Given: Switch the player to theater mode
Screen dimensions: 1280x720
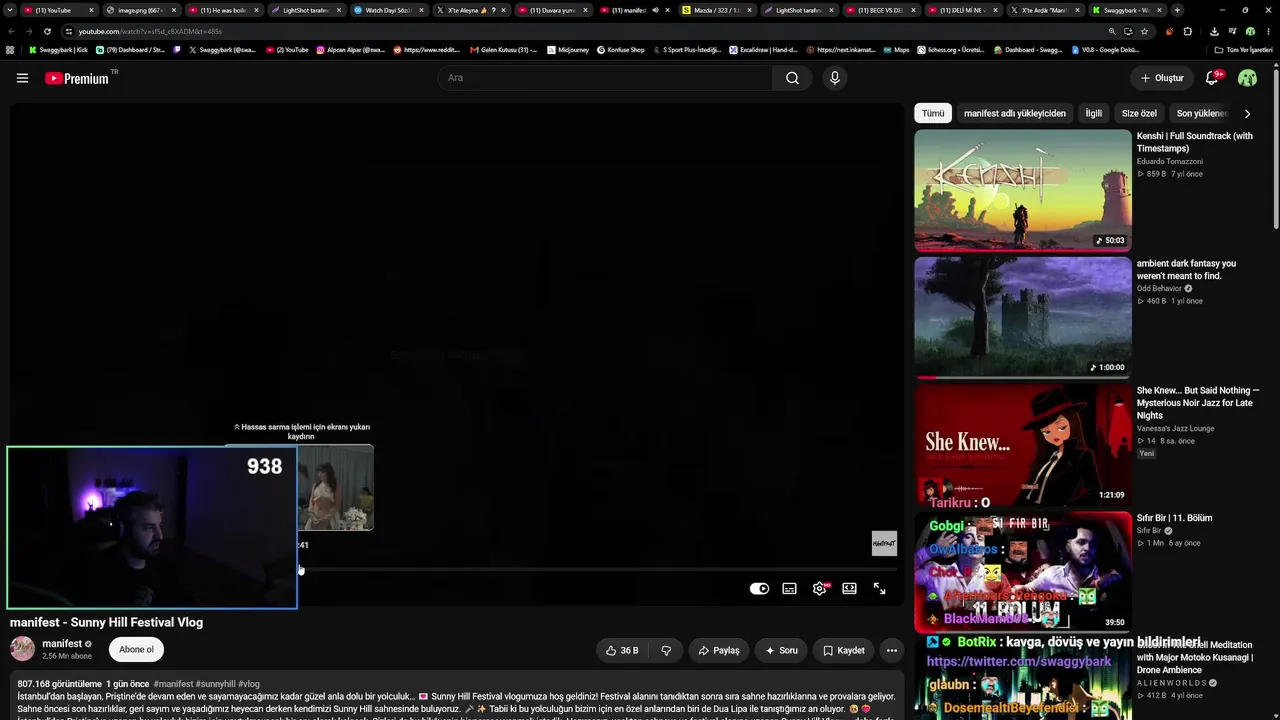Looking at the screenshot, I should pos(849,589).
